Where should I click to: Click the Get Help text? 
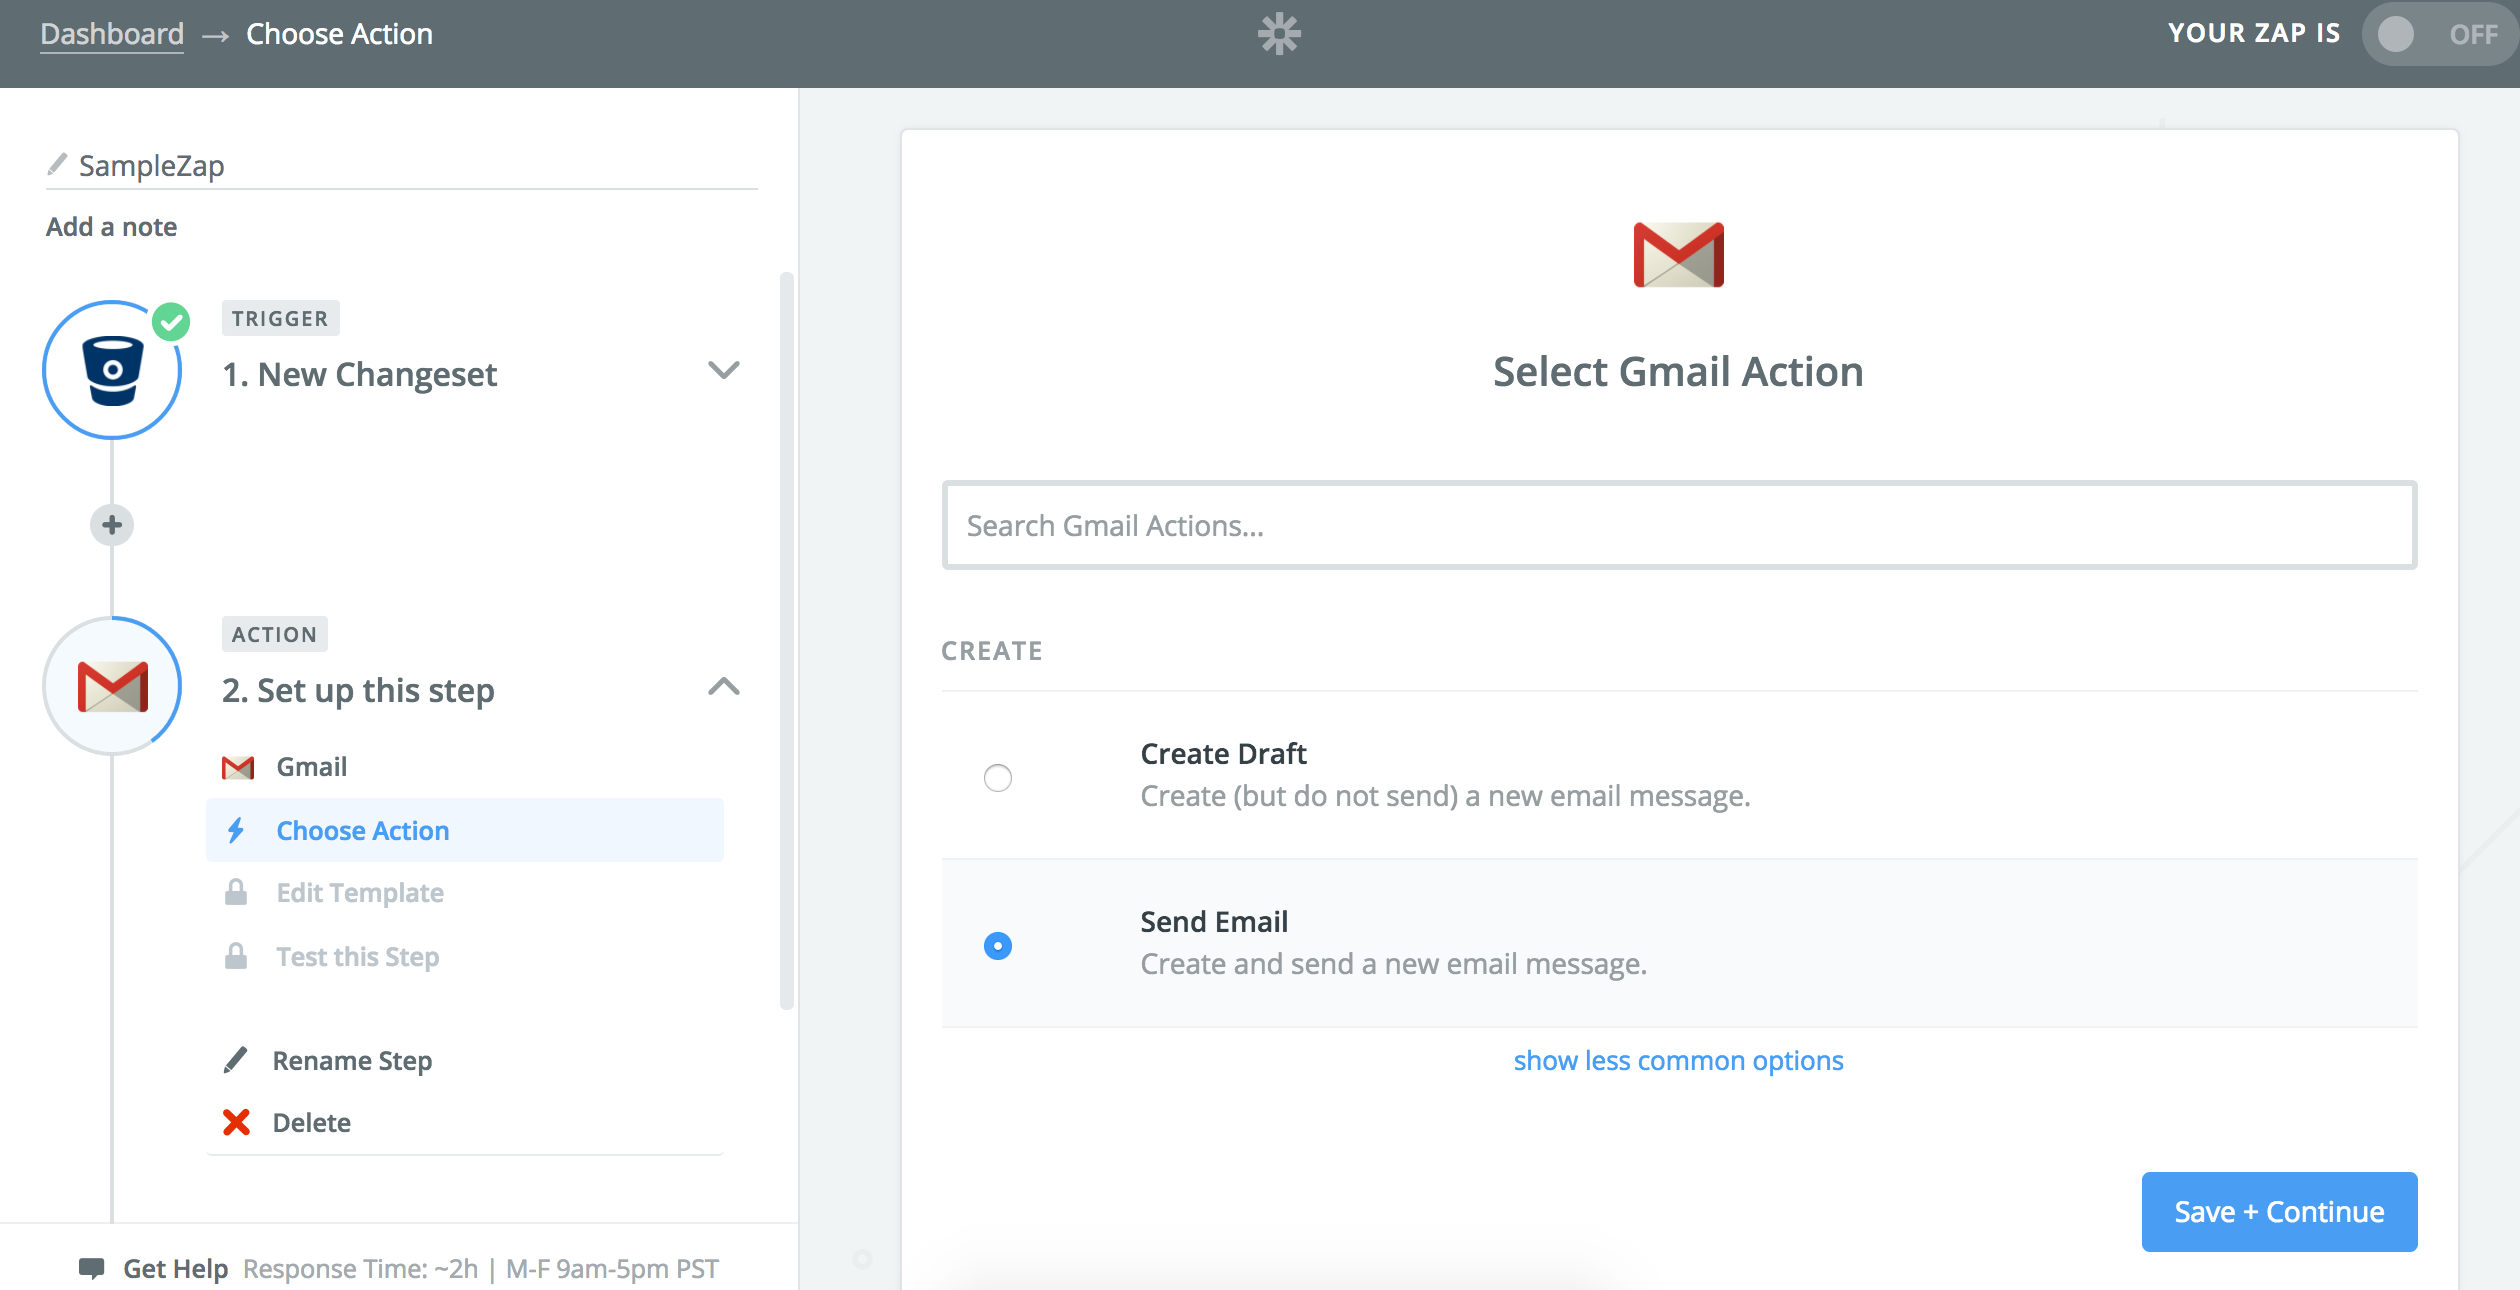pos(175,1268)
